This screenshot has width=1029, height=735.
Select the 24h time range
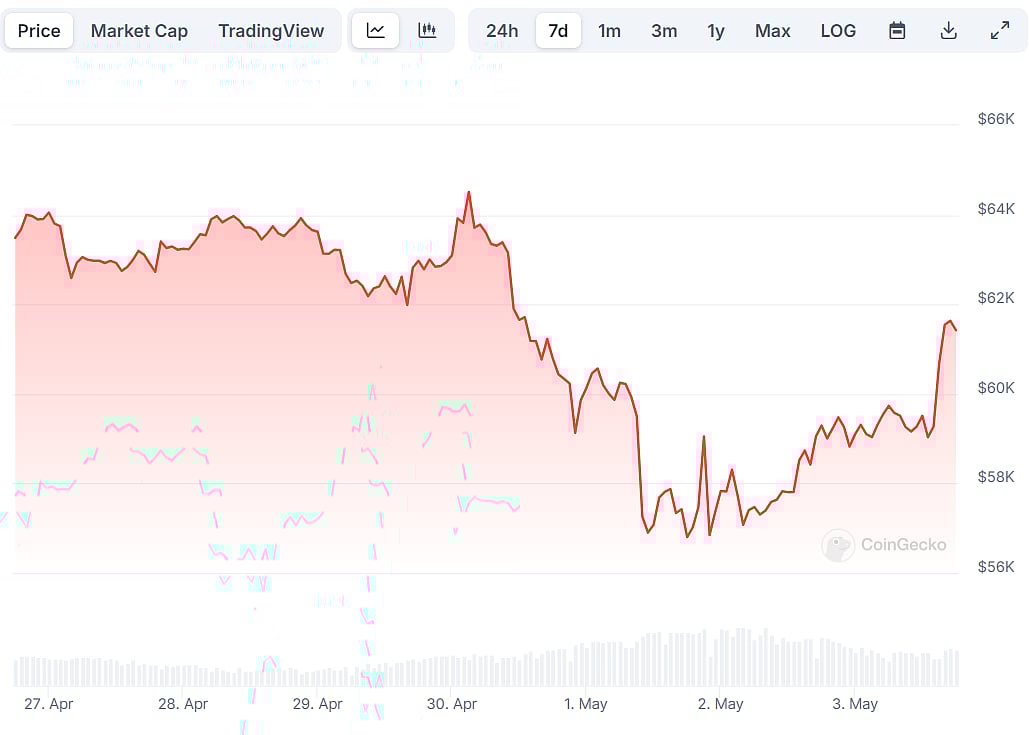[502, 31]
